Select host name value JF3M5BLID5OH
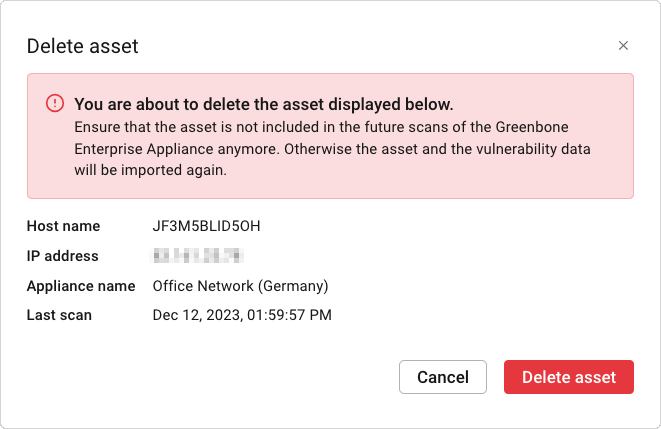Image resolution: width=661 pixels, height=429 pixels. 206,226
